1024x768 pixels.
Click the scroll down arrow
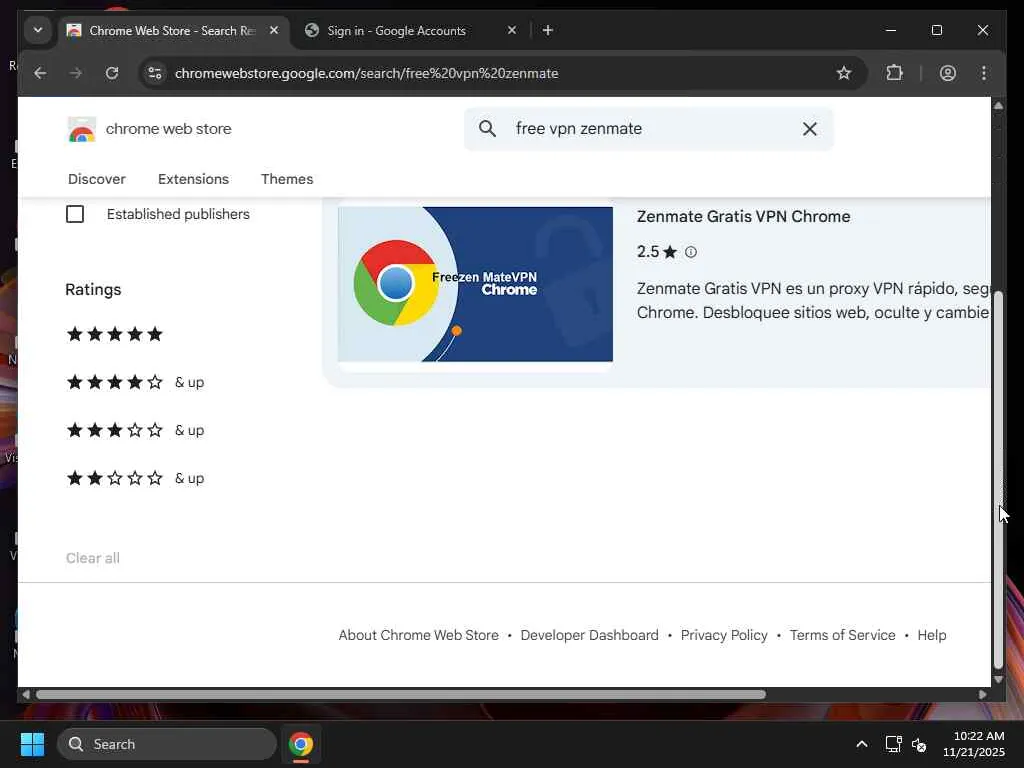click(998, 679)
